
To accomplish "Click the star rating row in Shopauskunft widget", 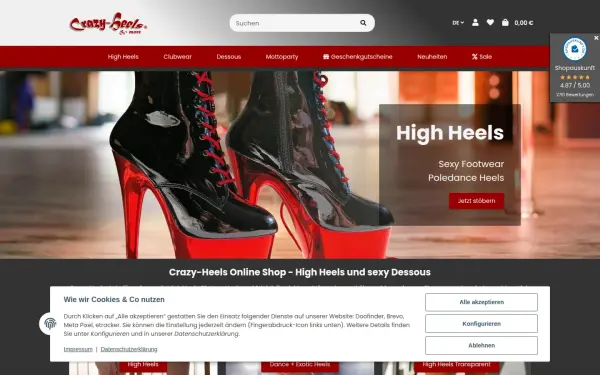I will [575, 77].
